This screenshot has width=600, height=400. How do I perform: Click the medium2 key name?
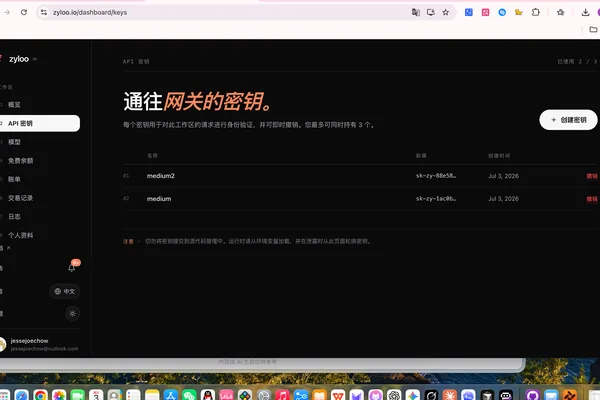(161, 176)
